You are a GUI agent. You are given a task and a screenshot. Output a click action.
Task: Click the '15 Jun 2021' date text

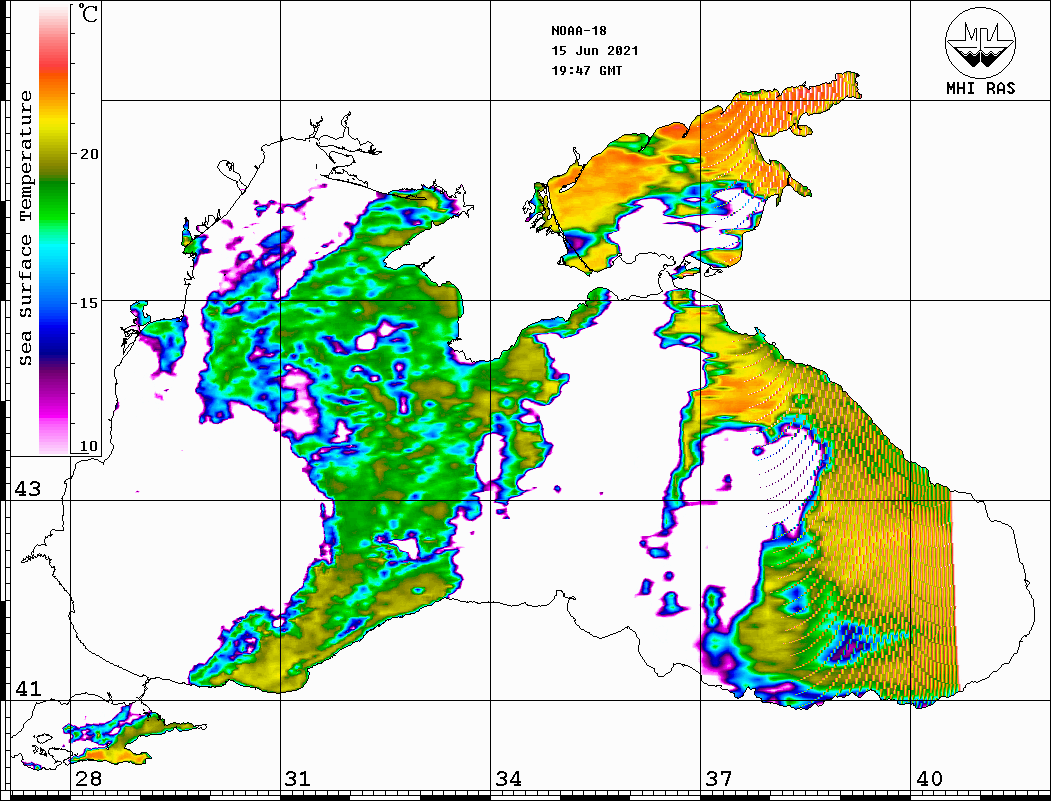(x=595, y=51)
